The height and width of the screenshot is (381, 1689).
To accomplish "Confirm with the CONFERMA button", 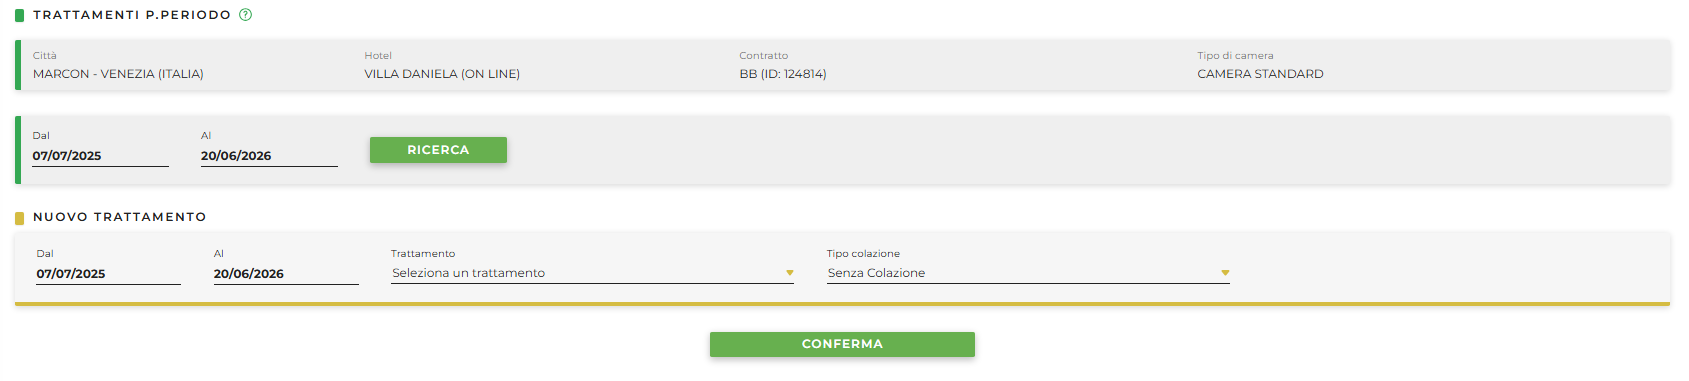I will [x=842, y=344].
